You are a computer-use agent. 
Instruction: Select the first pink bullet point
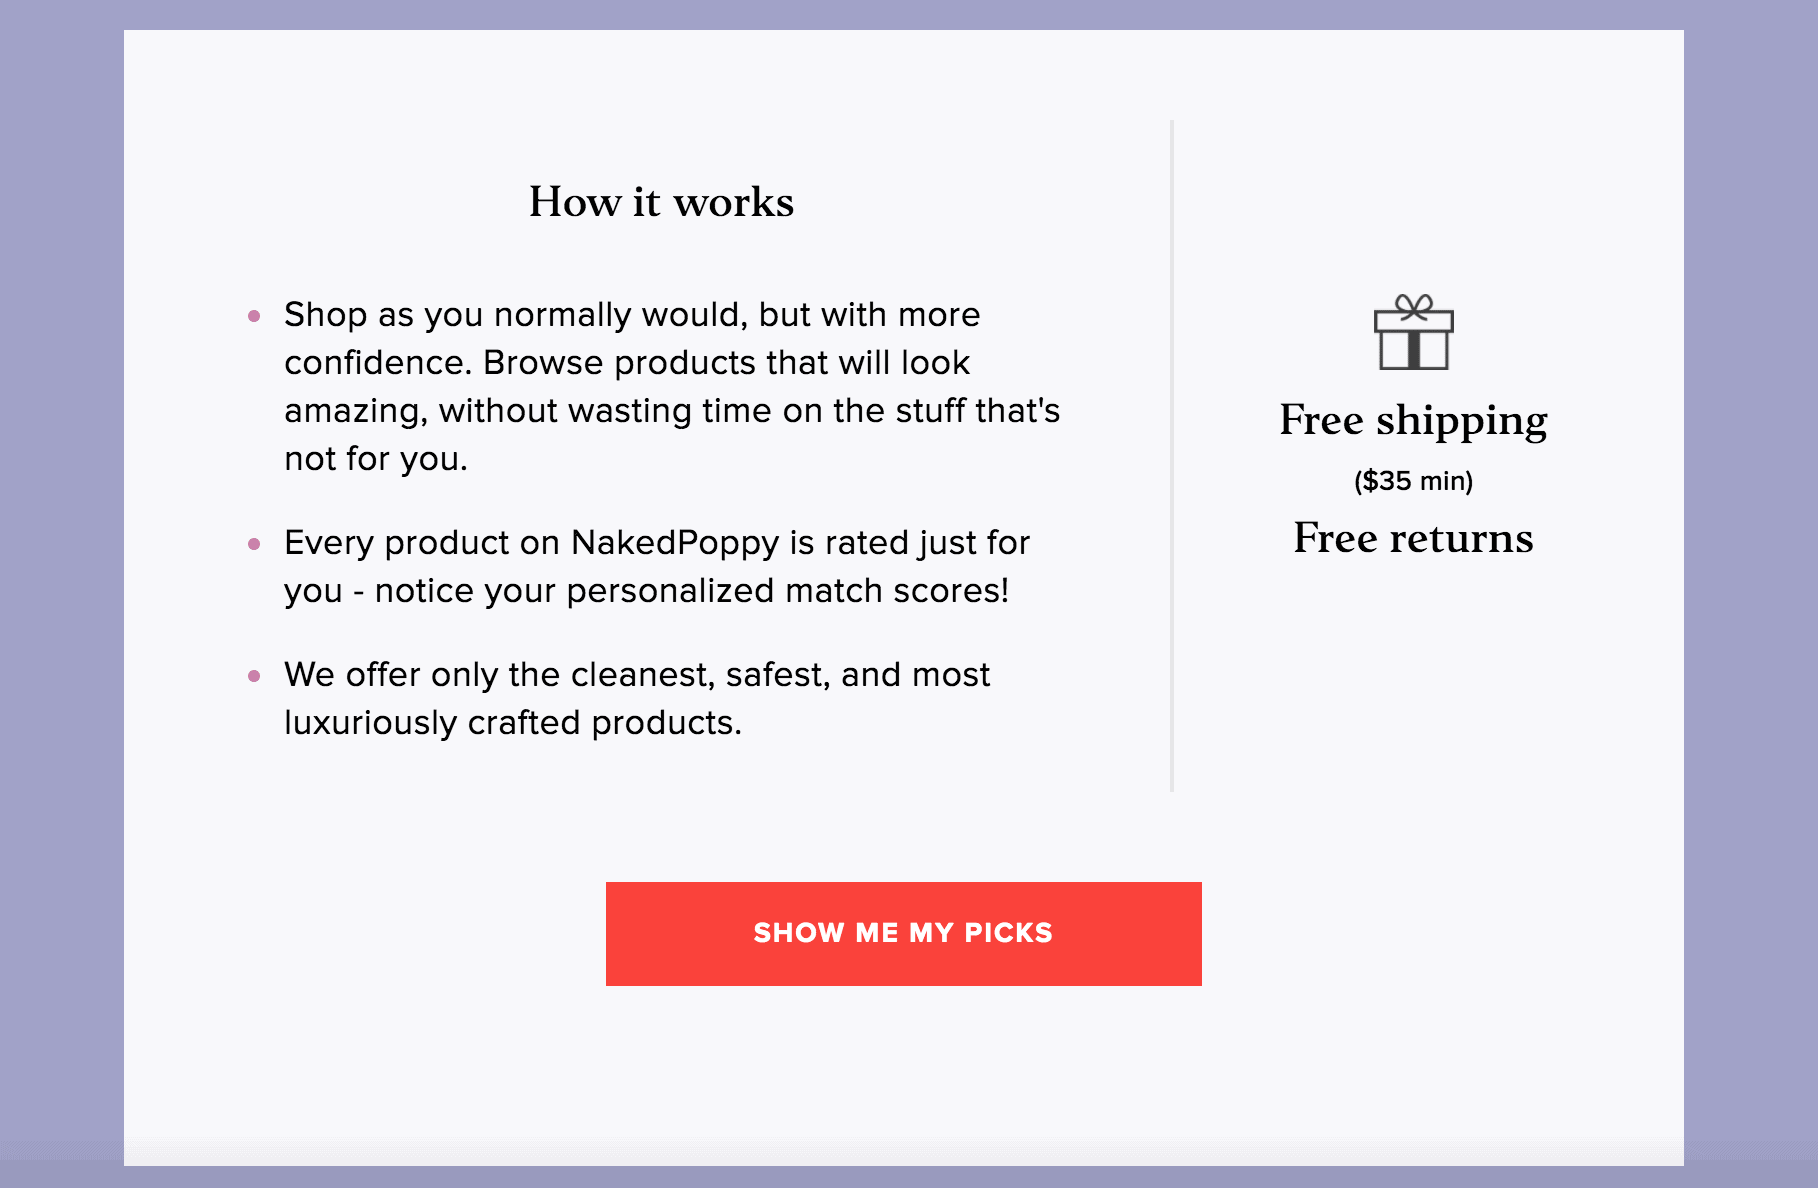point(254,316)
